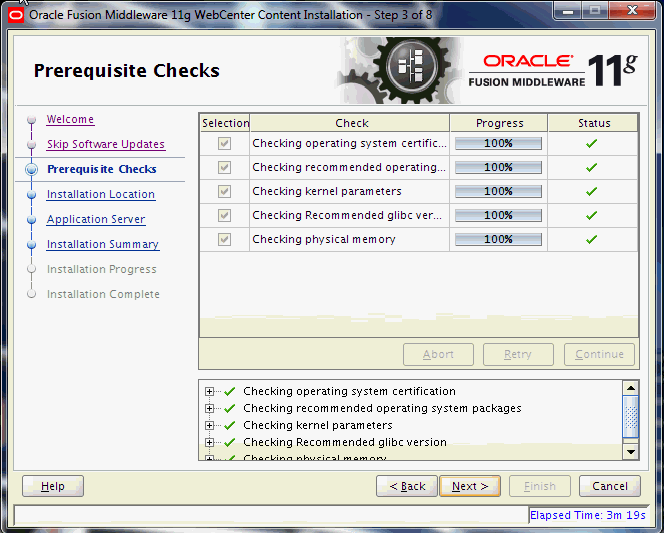Click Next to proceed
Screen dimensions: 664x533
coord(470,486)
